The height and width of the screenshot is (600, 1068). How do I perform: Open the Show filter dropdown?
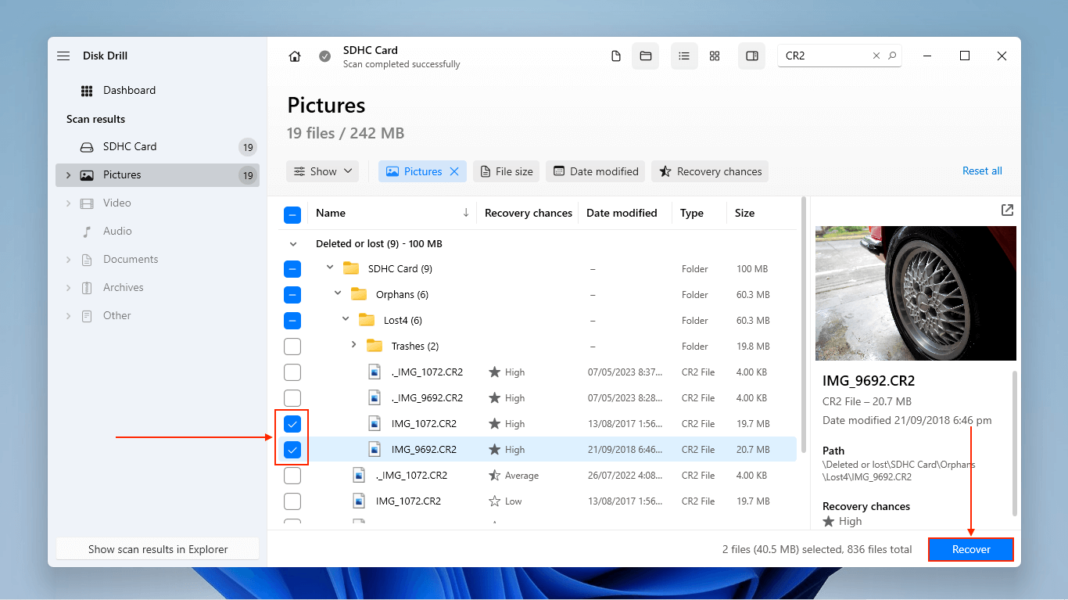323,172
